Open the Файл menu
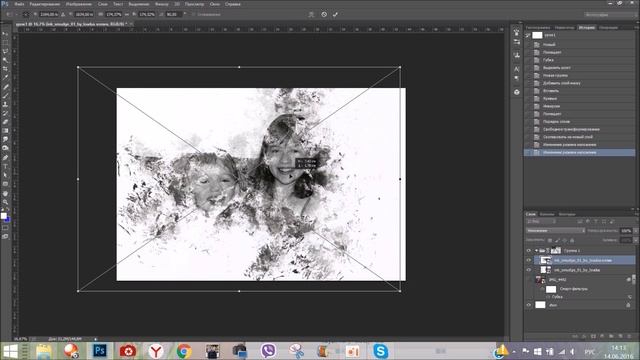Image resolution: width=640 pixels, height=360 pixels. [x=19, y=4]
